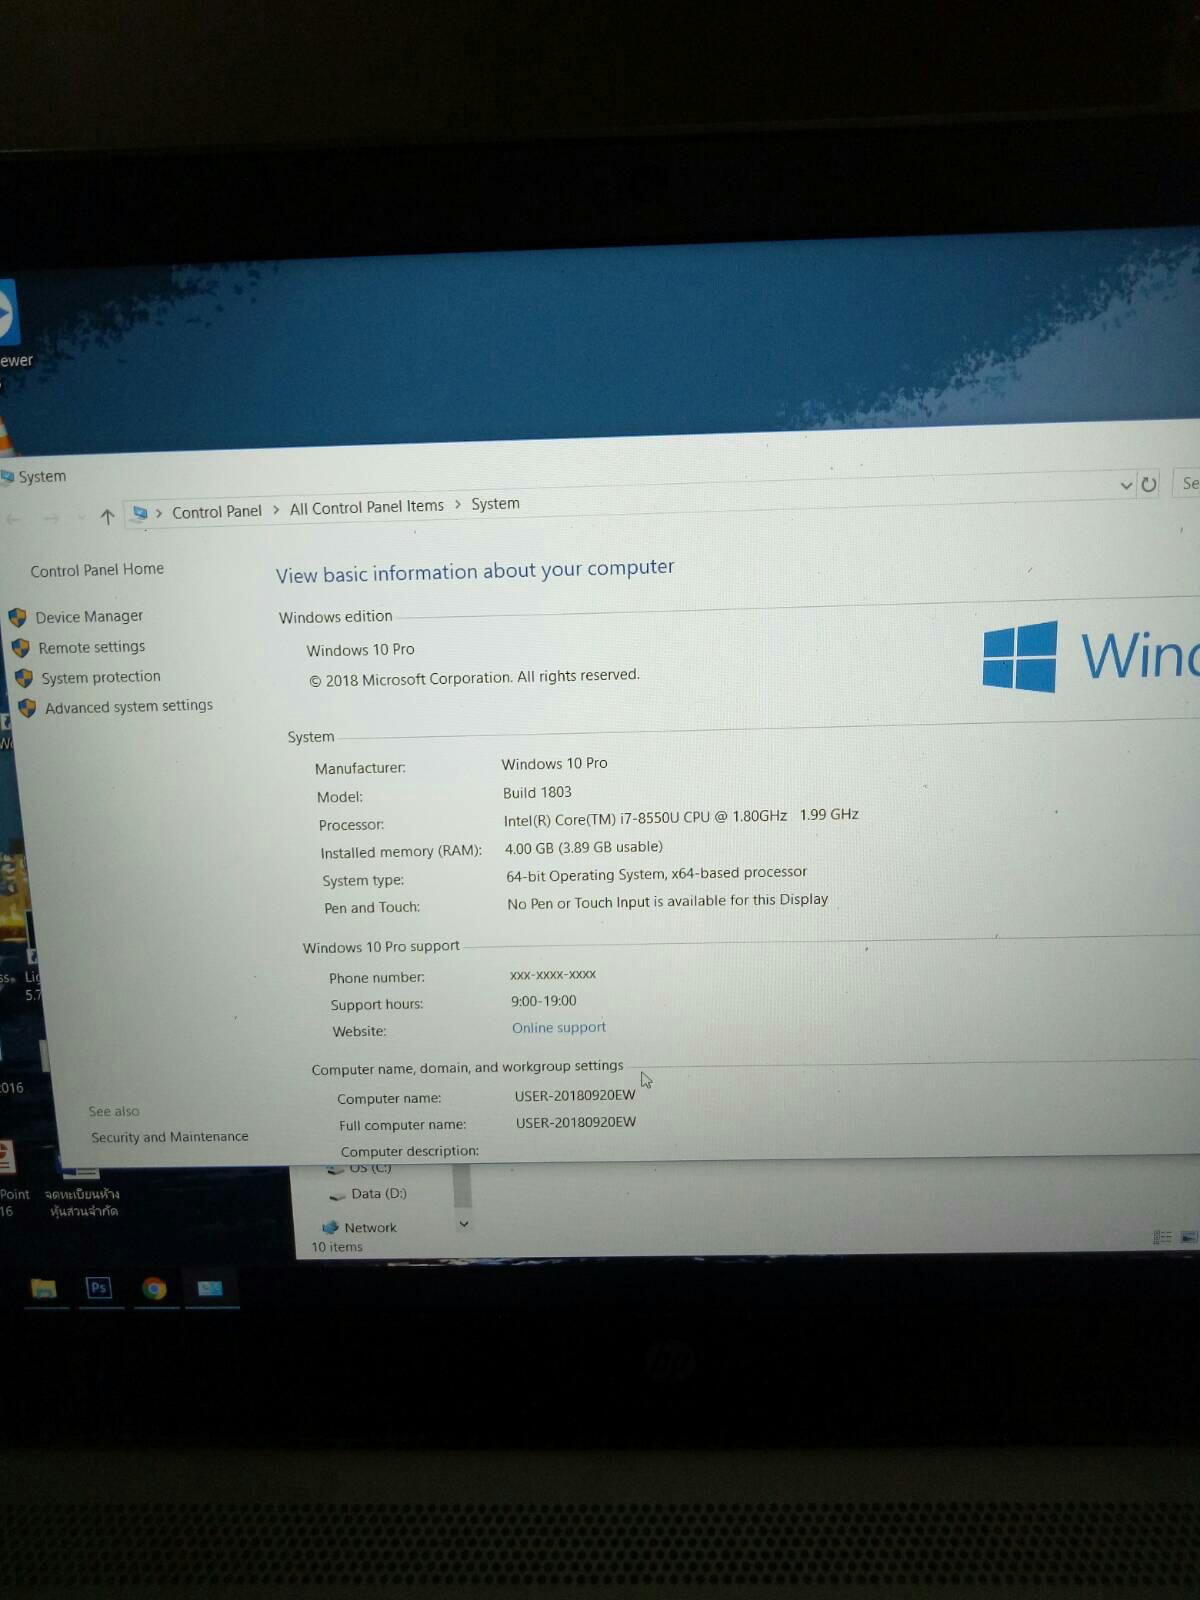The height and width of the screenshot is (1600, 1200).
Task: Open Google Chrome from taskbar
Action: (154, 1288)
